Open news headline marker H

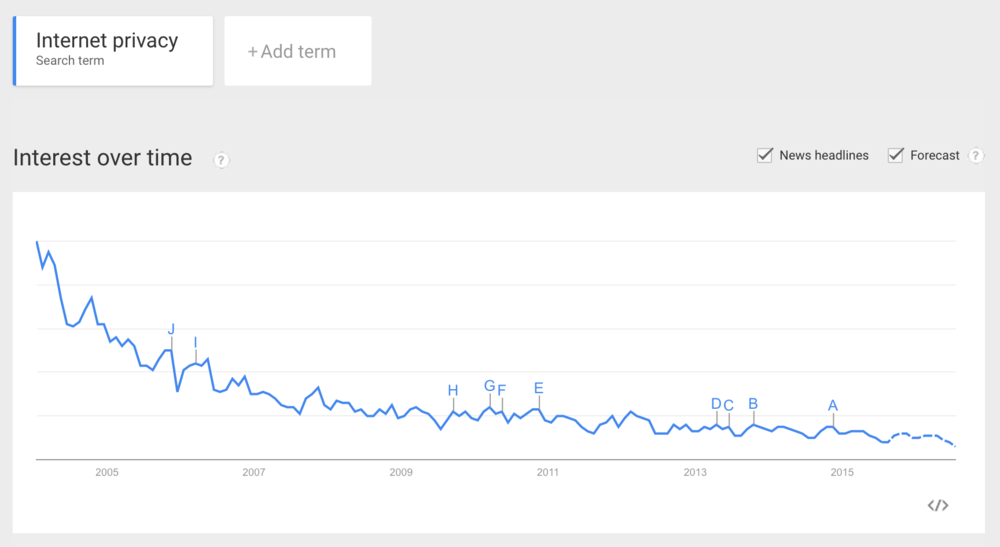453,390
